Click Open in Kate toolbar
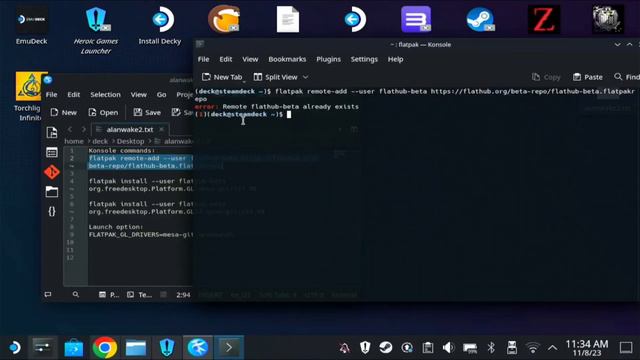Viewport: 640px width, 360px height. [103, 112]
